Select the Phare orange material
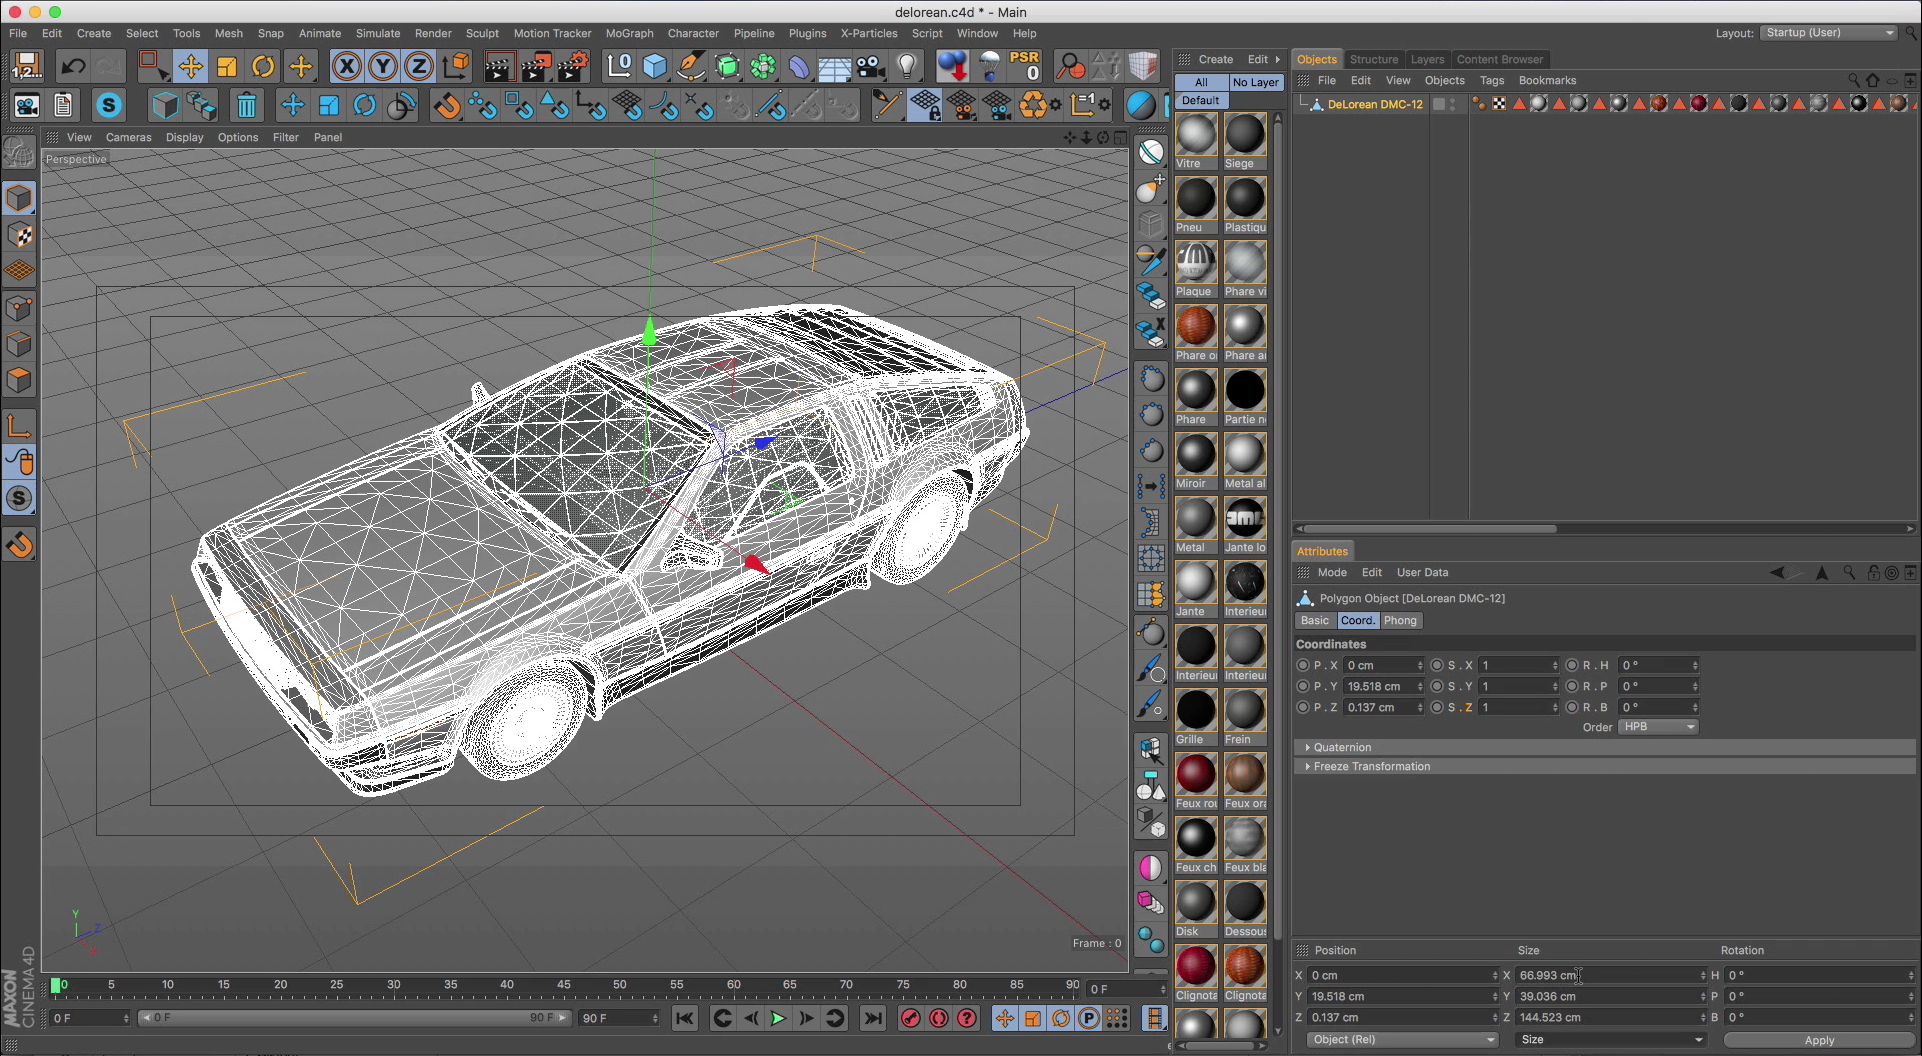Screen dimensions: 1922x1056 1196,326
